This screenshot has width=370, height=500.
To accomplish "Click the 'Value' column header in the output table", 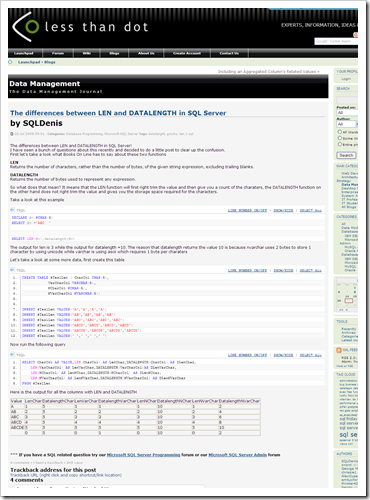I will click(17, 401).
